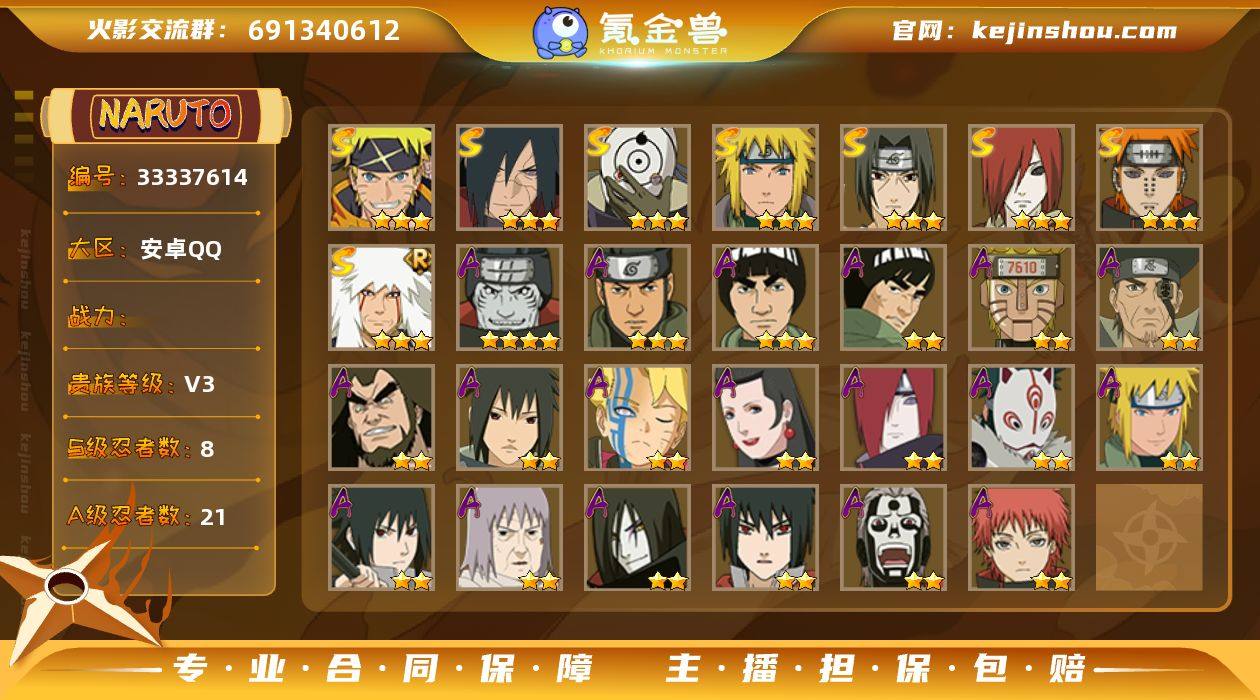The image size is (1260, 700).
Task: Click the noble level V3 entry
Action: [142, 384]
